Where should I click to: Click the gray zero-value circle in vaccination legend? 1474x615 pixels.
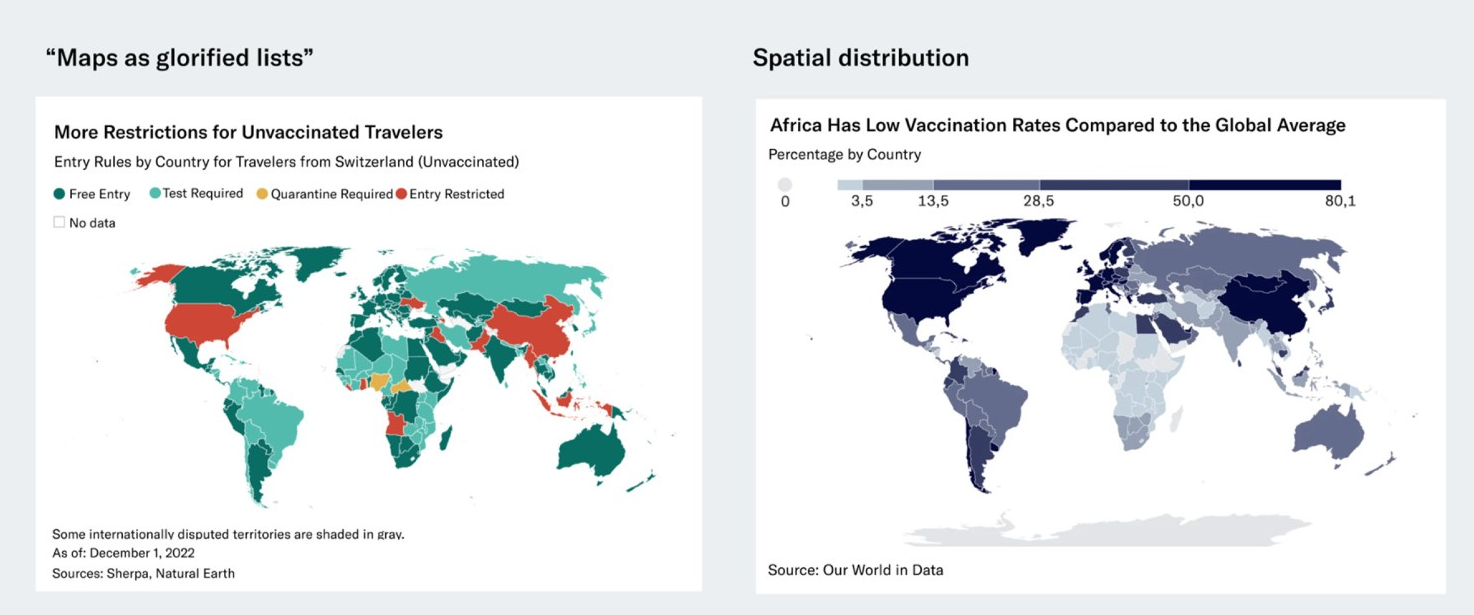785,185
